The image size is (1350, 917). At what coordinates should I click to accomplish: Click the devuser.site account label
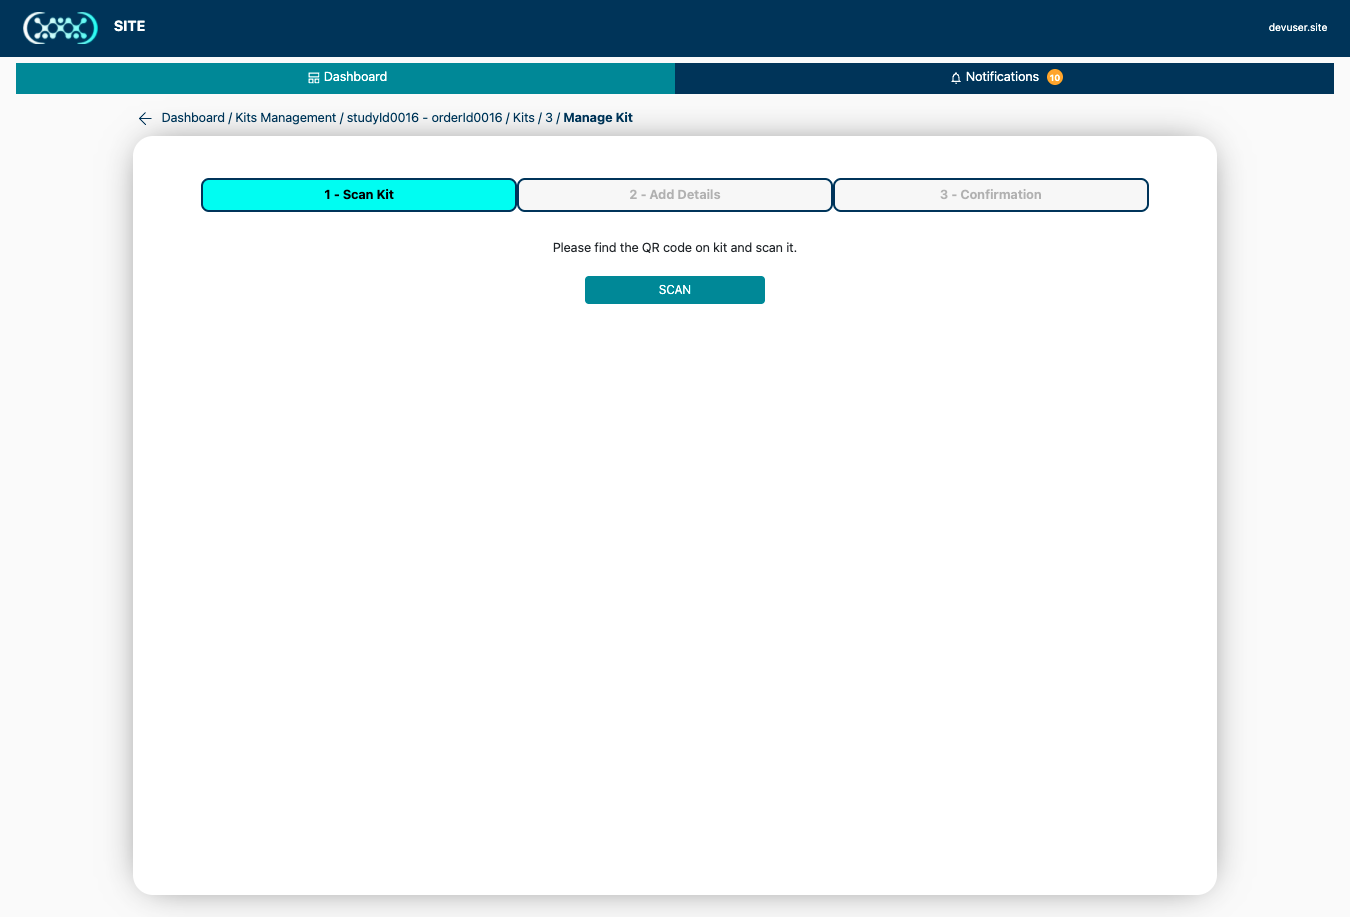point(1297,27)
